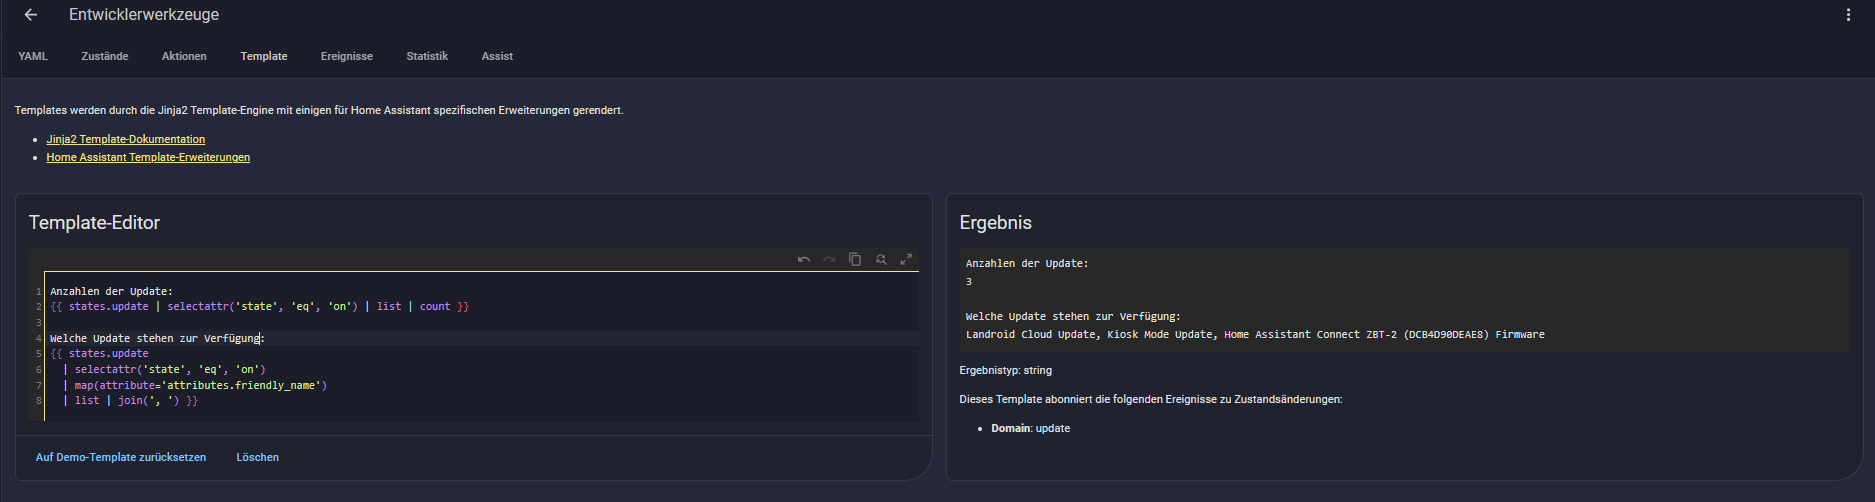Undo the last template editor change

point(804,260)
